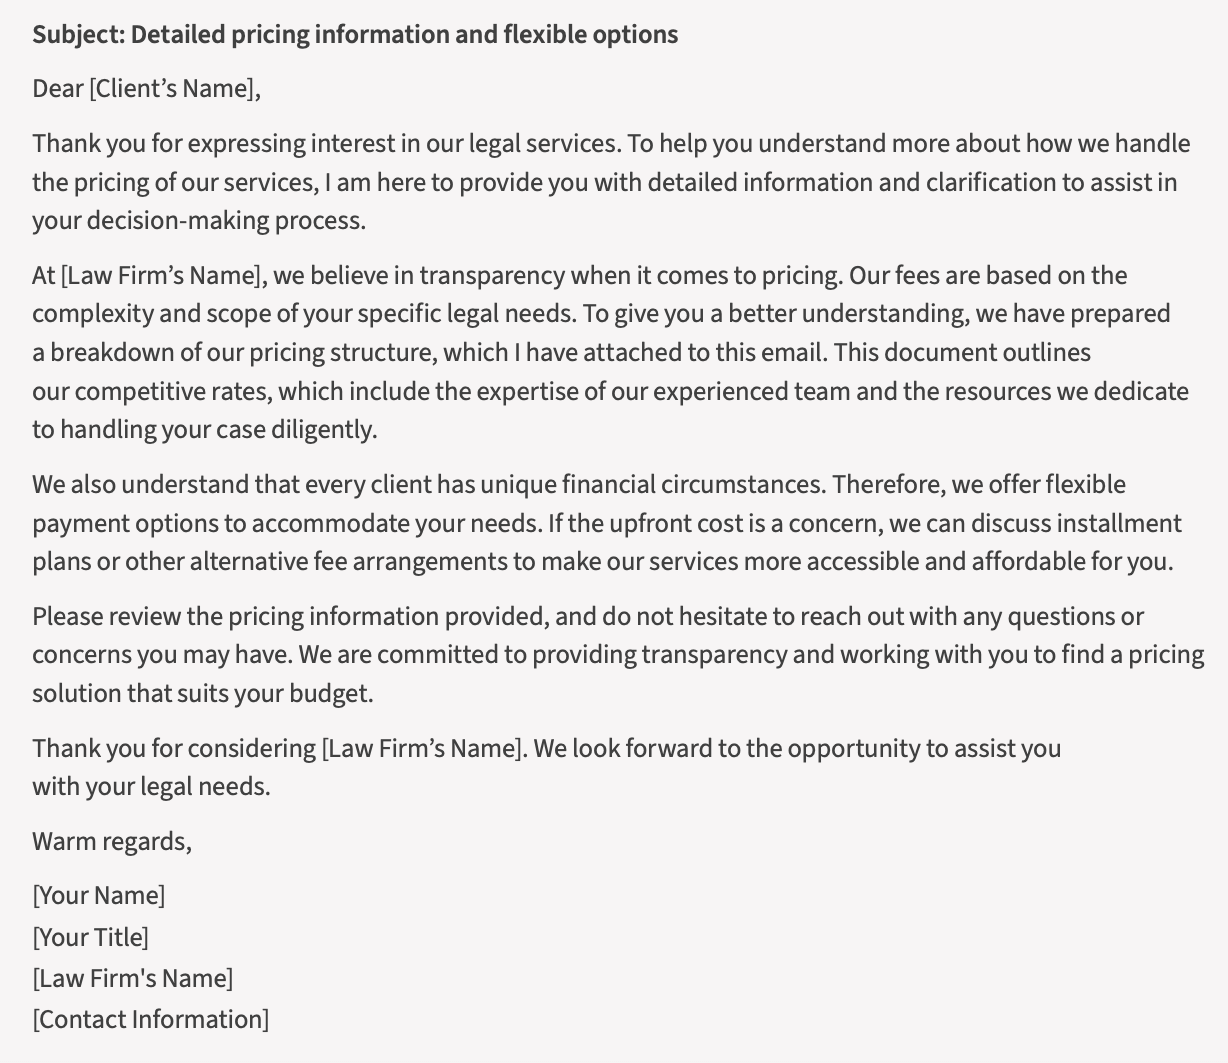Click the '[Contact Information]' placeholder
The height and width of the screenshot is (1063, 1228).
click(151, 1020)
